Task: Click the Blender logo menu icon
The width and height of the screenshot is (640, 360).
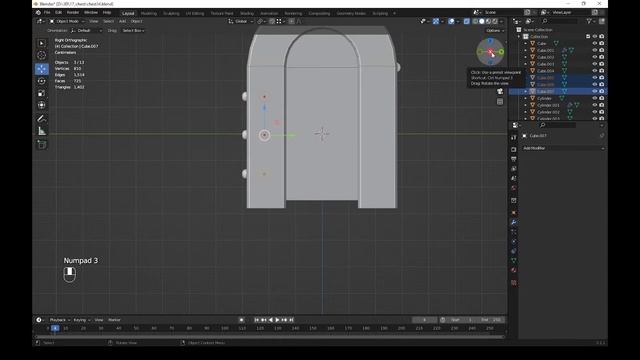Action: [38, 13]
